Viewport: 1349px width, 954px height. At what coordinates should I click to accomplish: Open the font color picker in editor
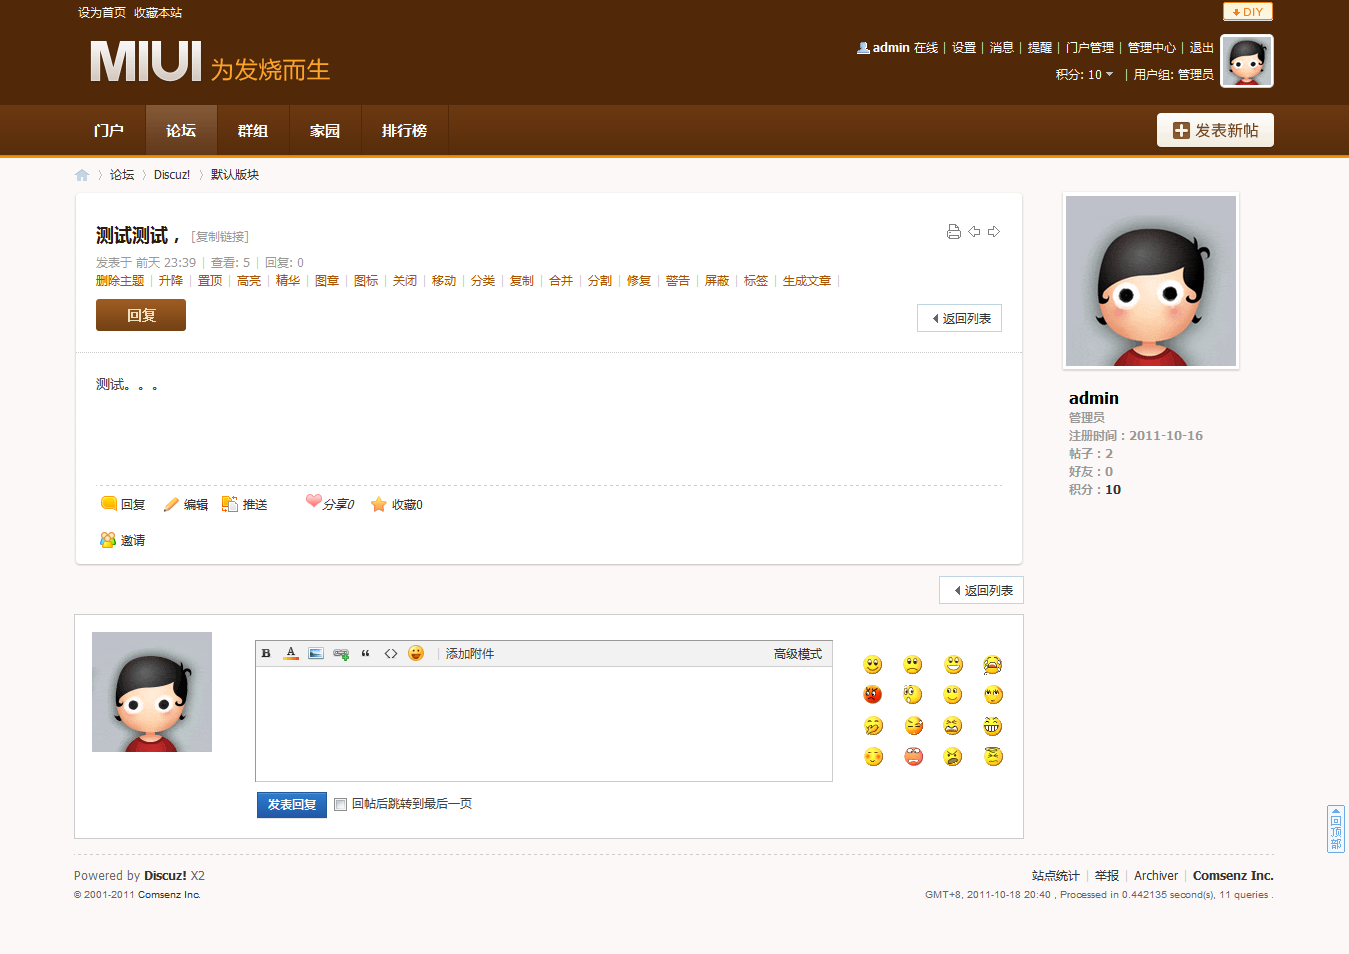(x=291, y=654)
